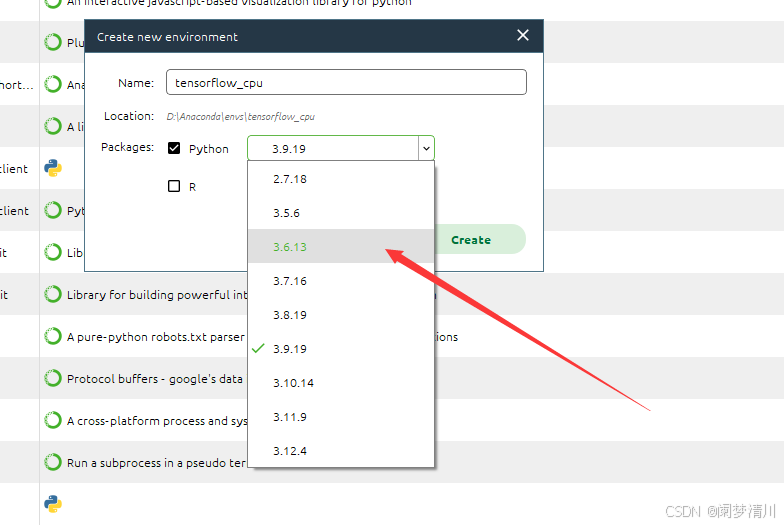The width and height of the screenshot is (784, 525).
Task: Click status icon for the 'A li' row
Action: click(52, 126)
